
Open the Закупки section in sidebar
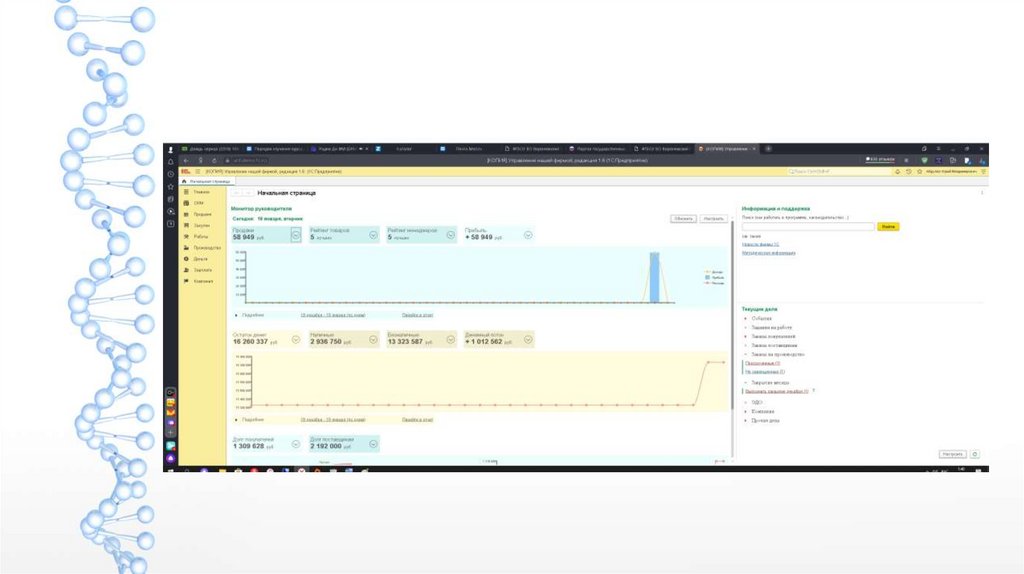coord(201,225)
